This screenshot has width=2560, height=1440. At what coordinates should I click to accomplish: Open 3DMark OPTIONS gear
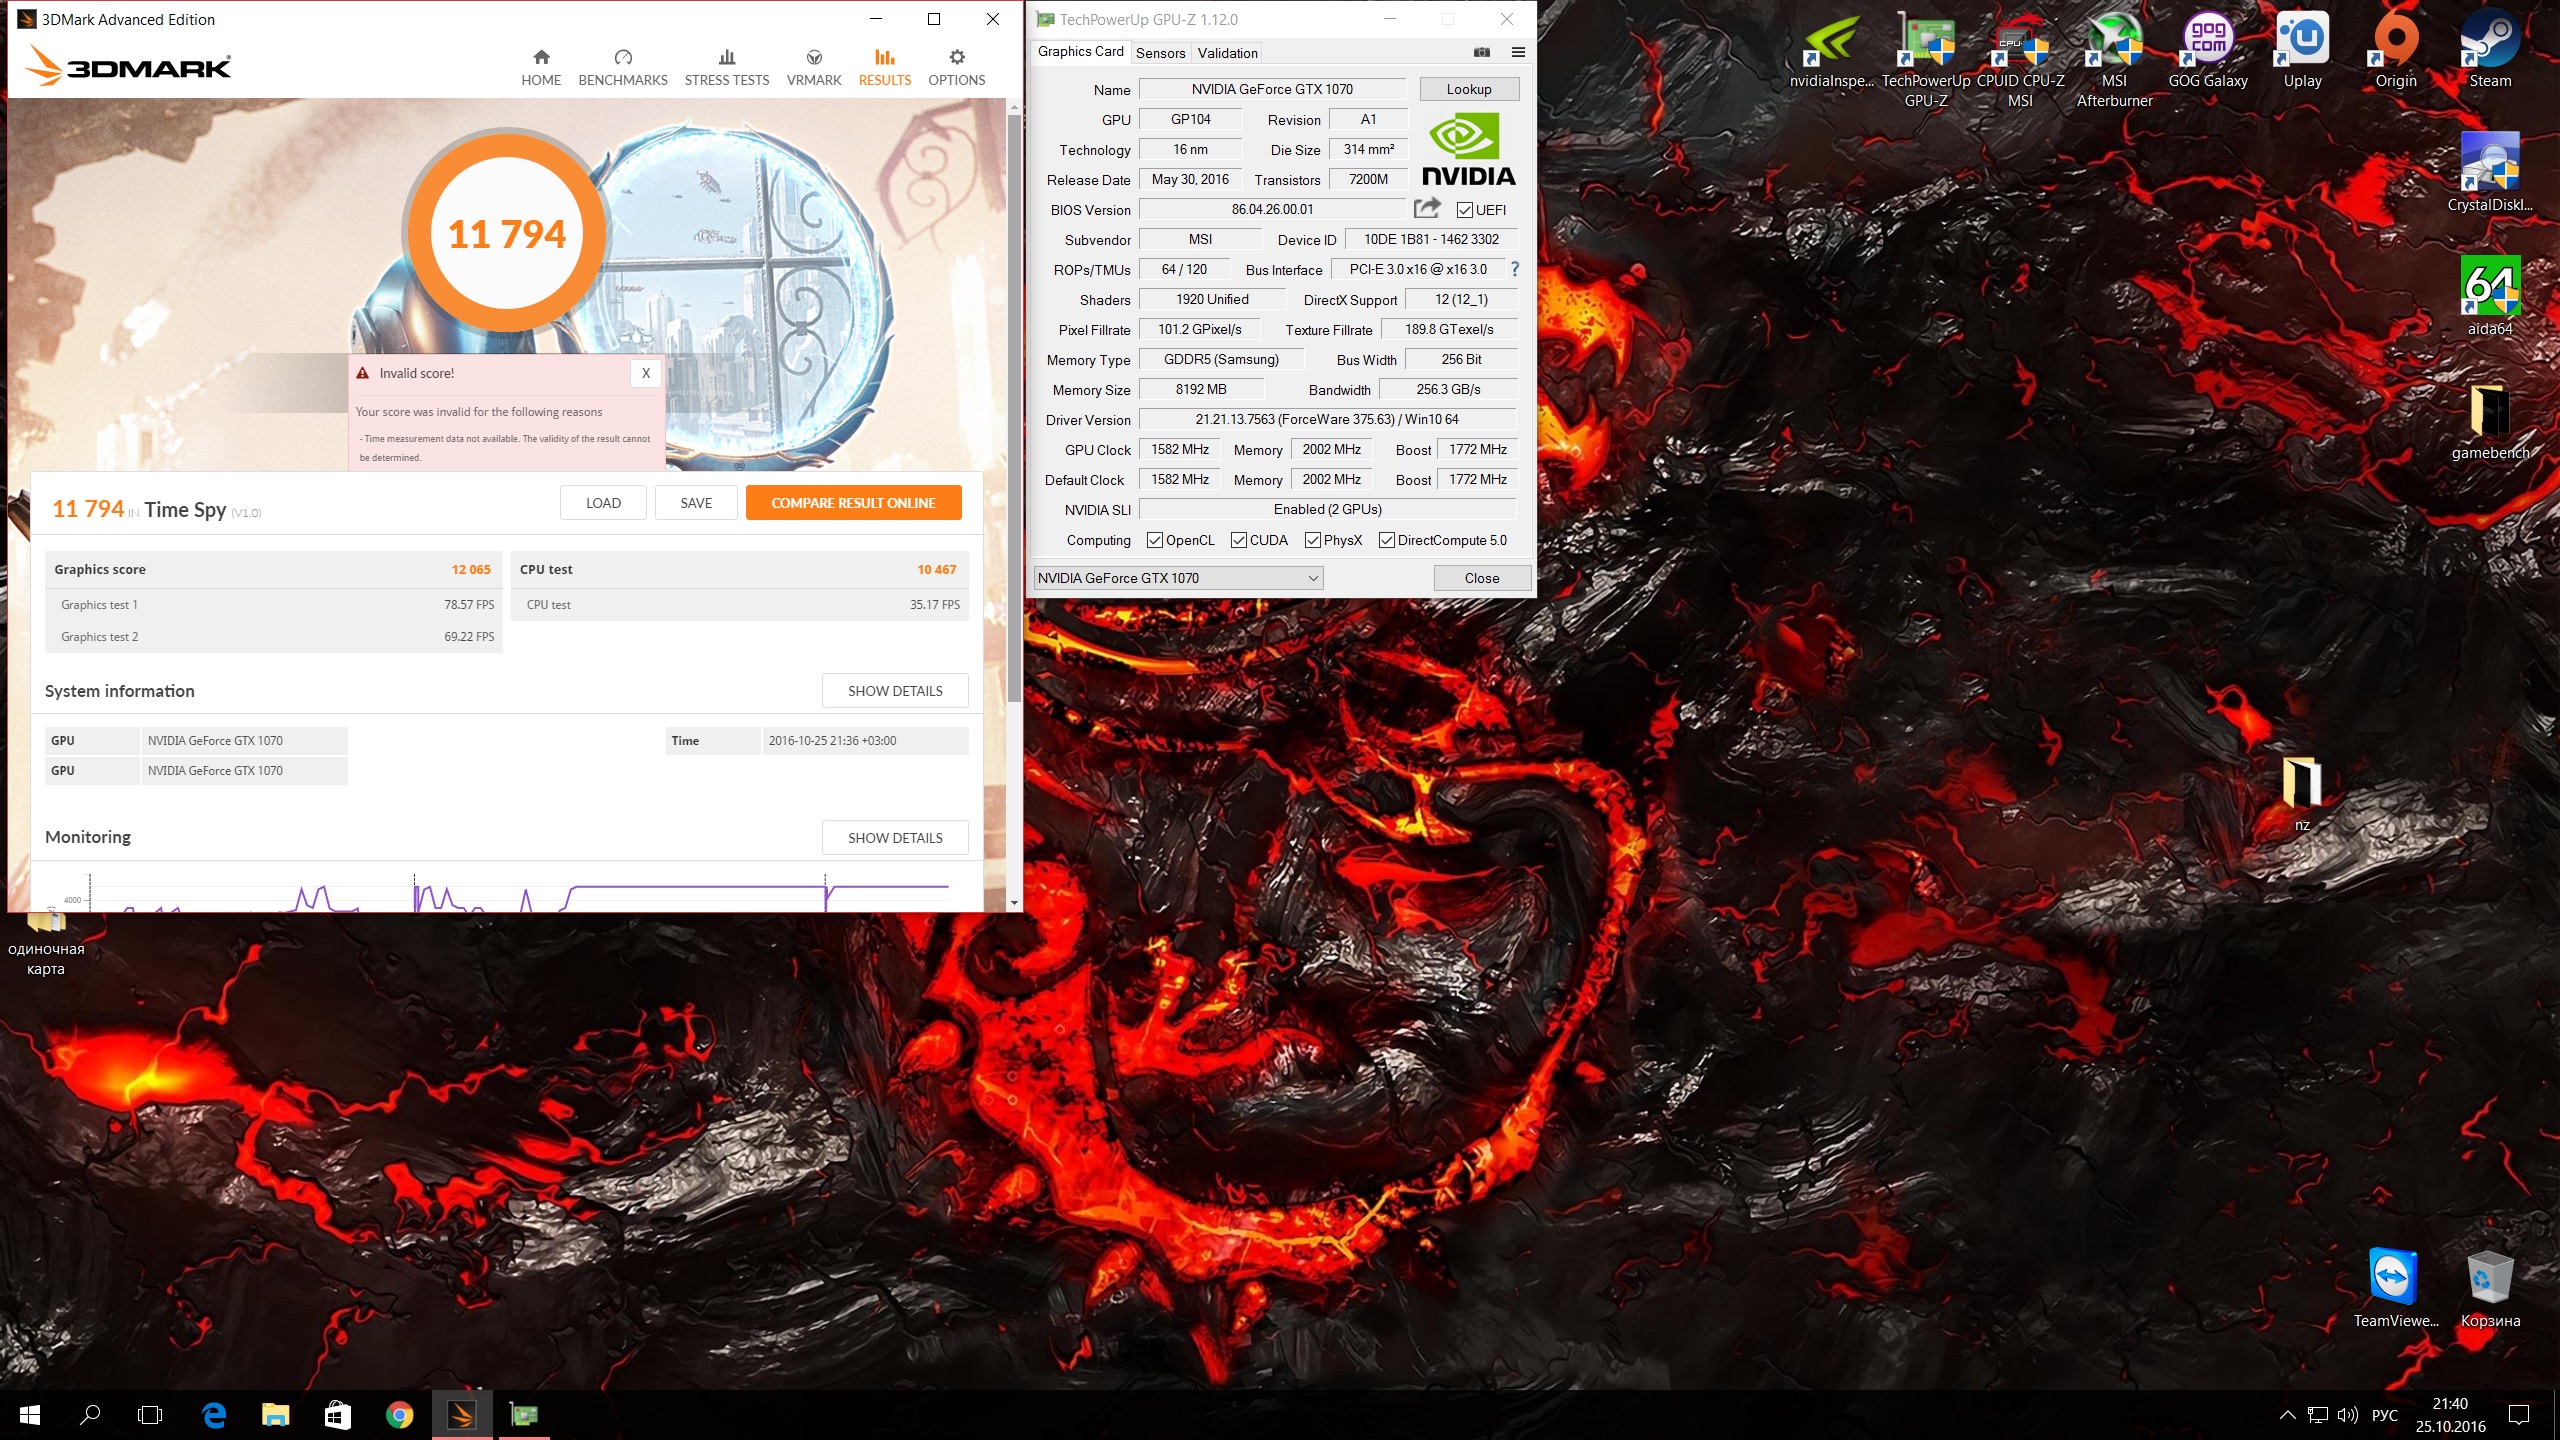pyautogui.click(x=956, y=58)
